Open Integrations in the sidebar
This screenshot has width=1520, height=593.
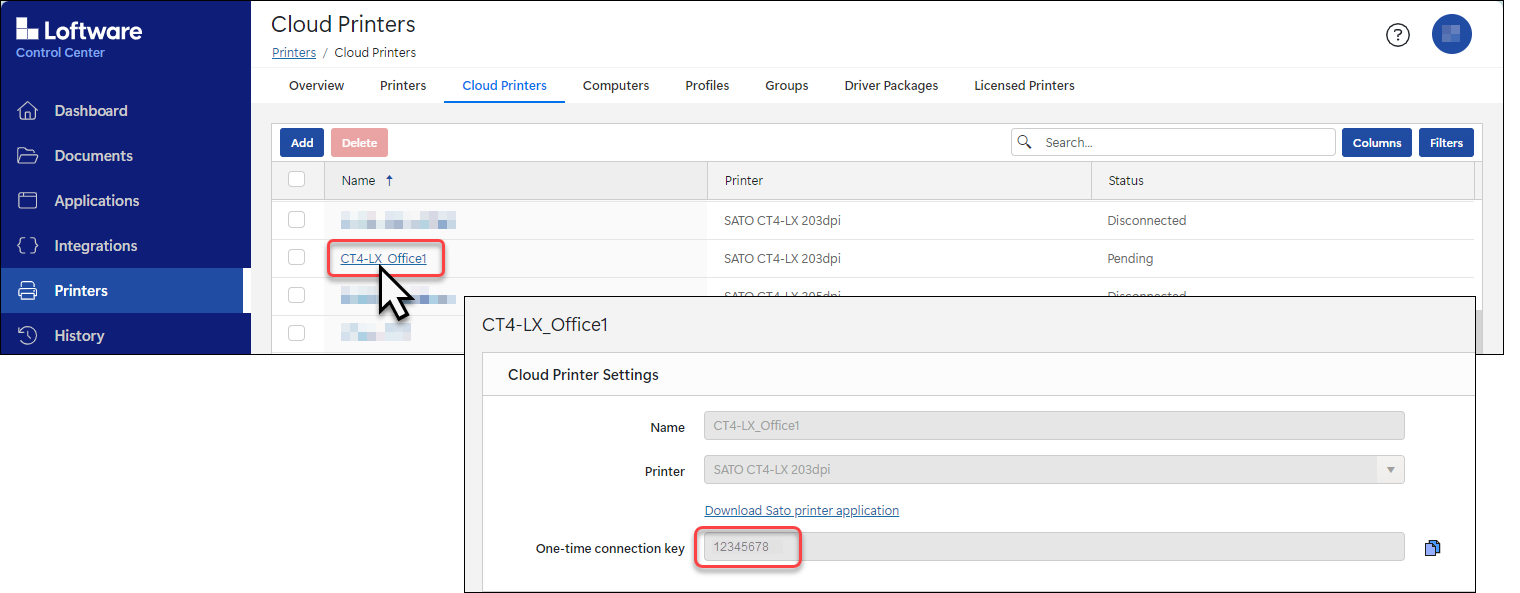96,246
